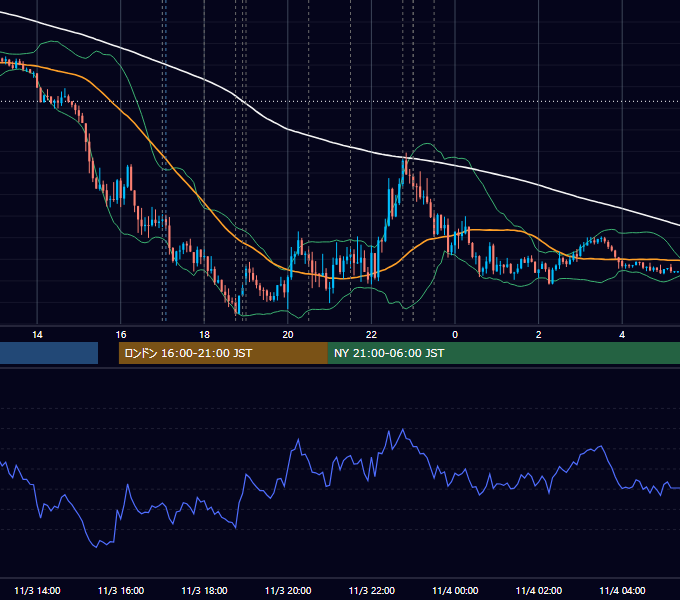
Task: Click the 11/3 18:00 date label
Action: tap(204, 590)
